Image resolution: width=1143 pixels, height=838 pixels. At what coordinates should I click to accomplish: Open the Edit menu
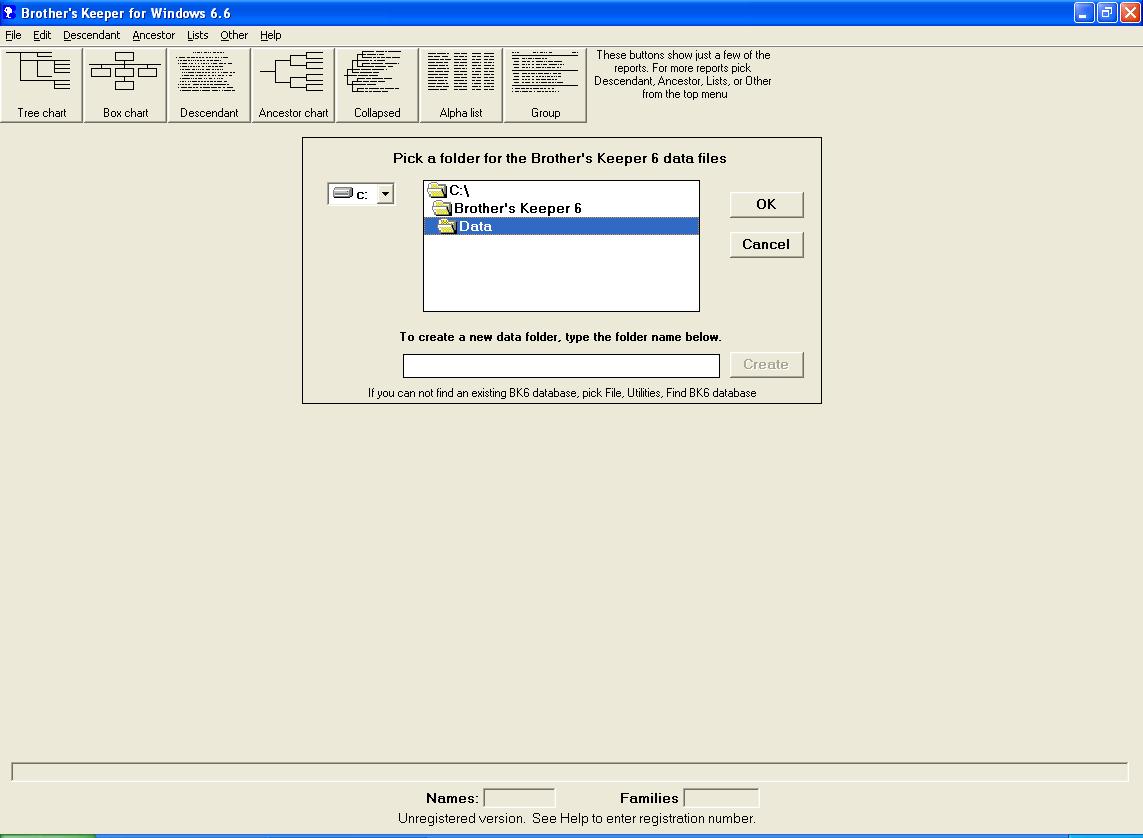click(x=42, y=35)
